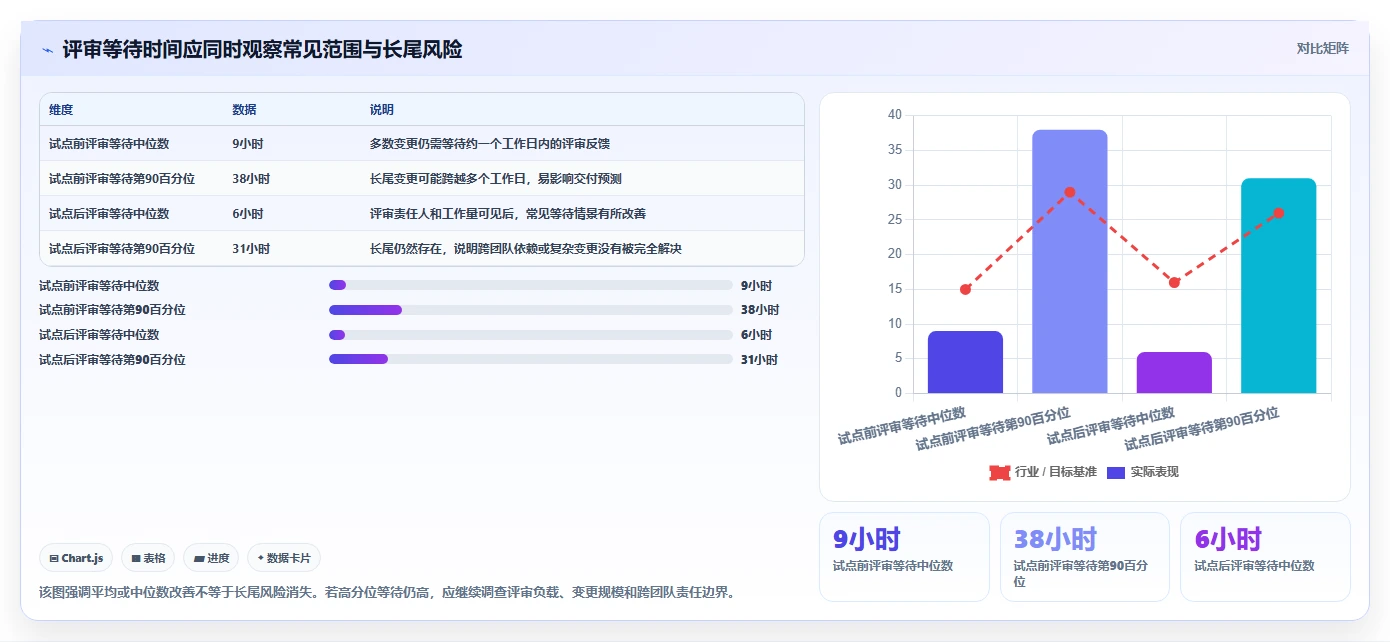Click the violet 6-hour chart bar

[x=1174, y=373]
